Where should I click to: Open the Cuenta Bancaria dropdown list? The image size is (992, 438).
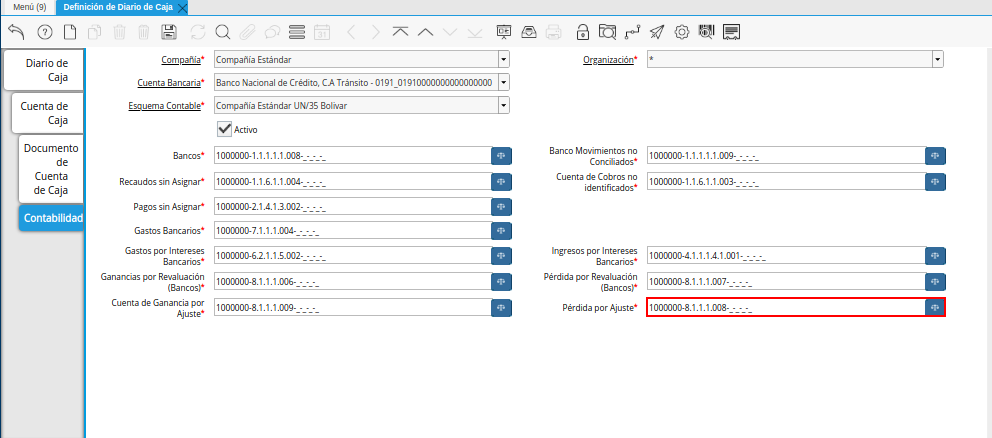(x=503, y=82)
